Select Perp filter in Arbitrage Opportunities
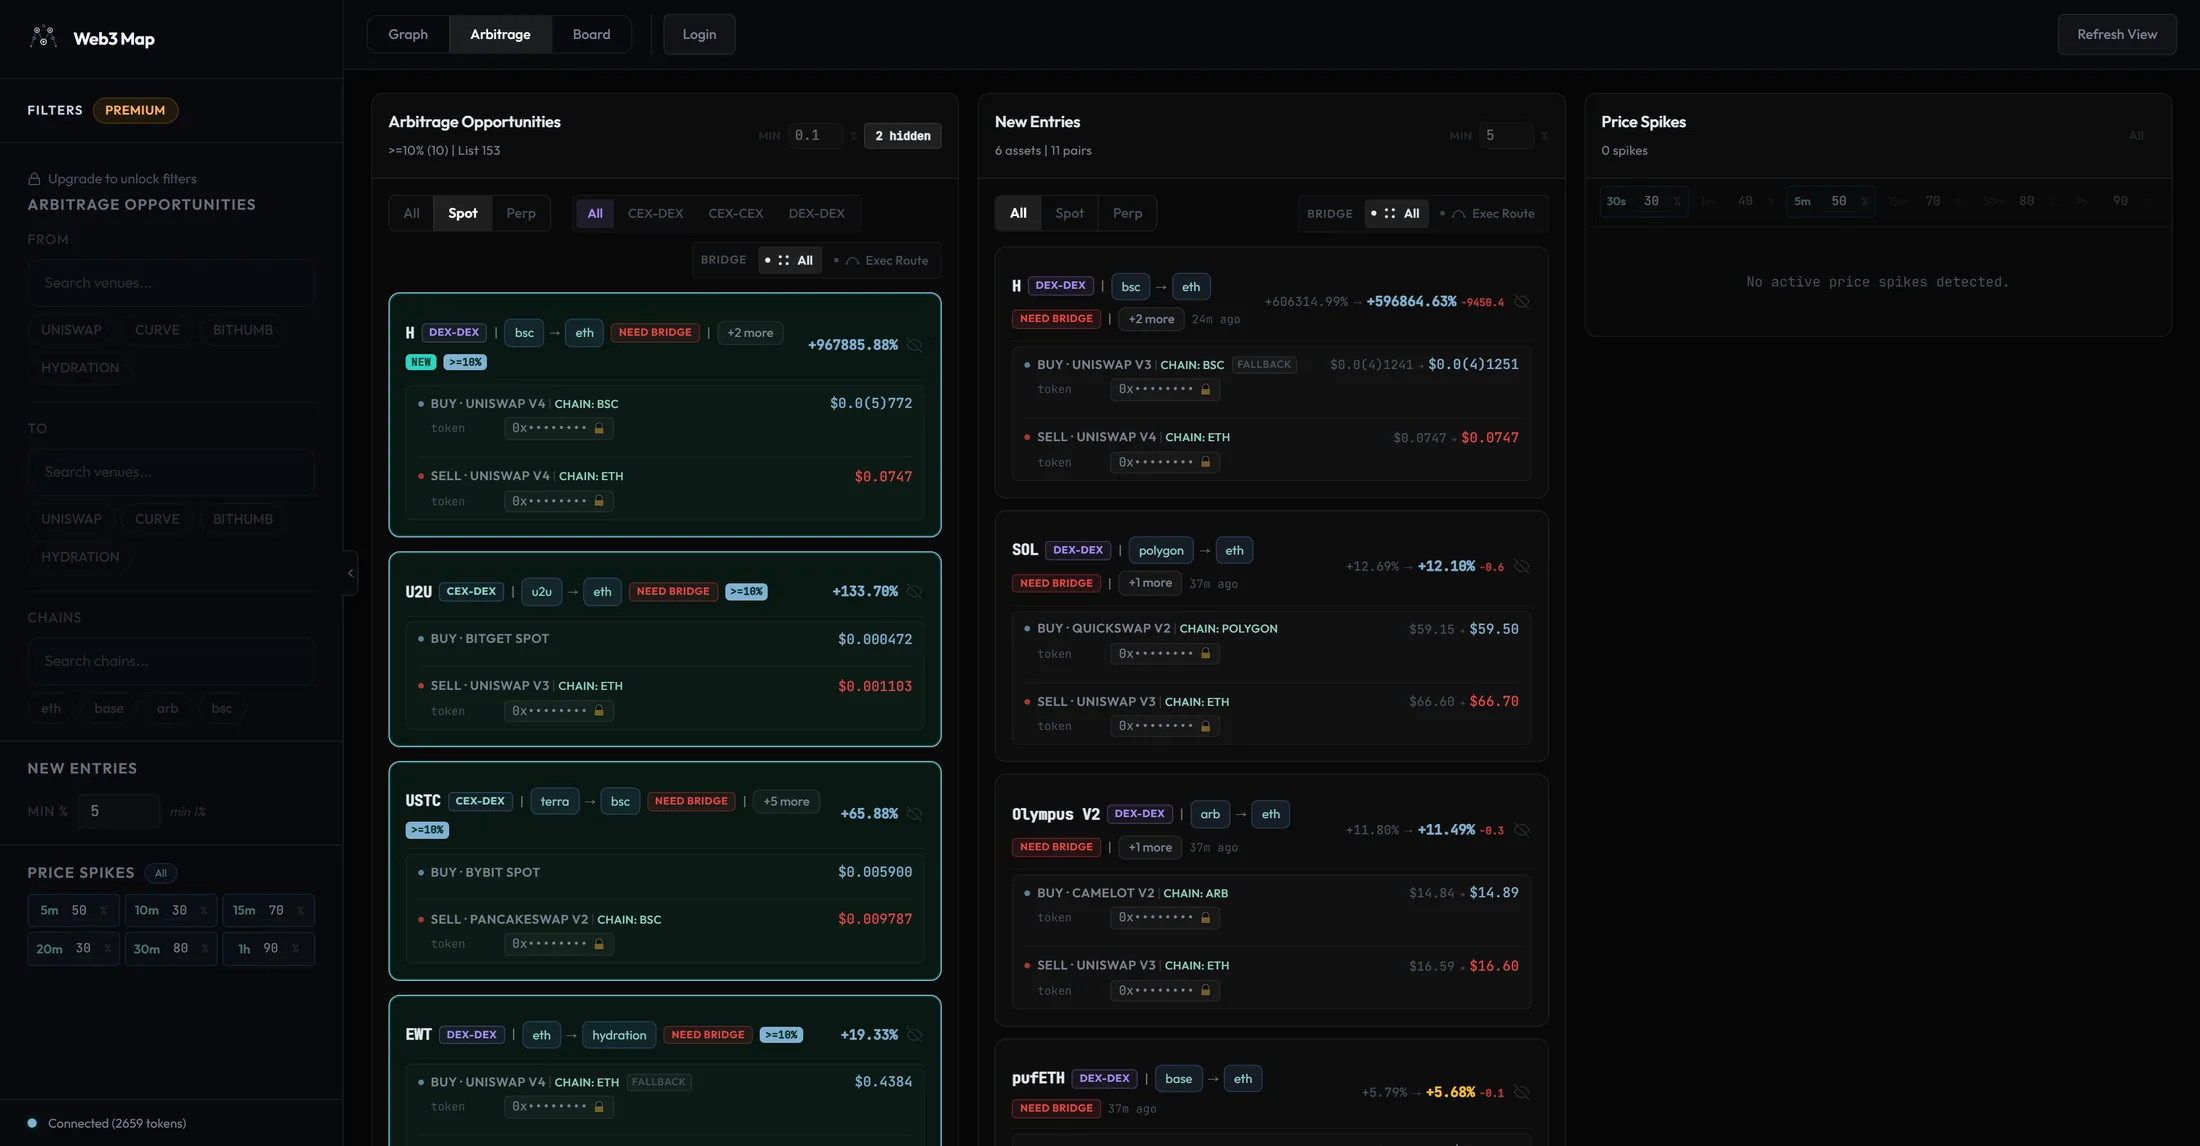The height and width of the screenshot is (1146, 2200). pos(521,213)
